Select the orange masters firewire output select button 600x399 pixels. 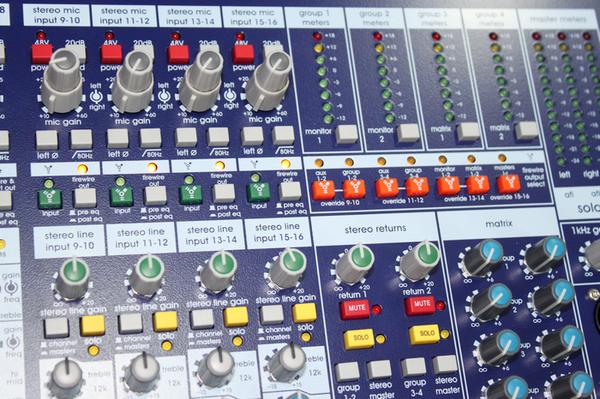click(x=508, y=184)
